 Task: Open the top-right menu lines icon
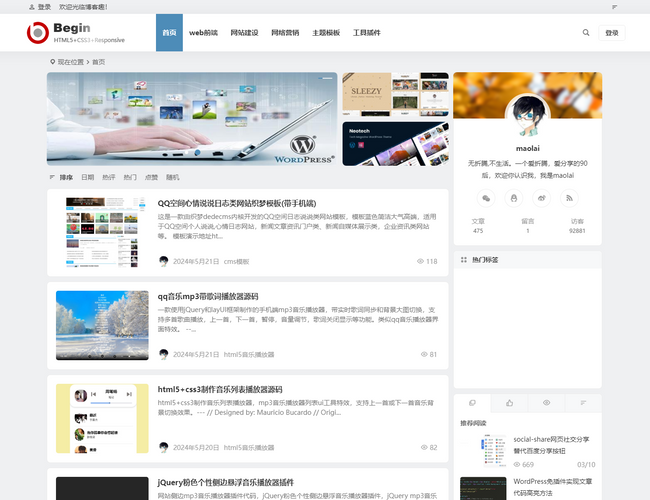[x=614, y=6]
